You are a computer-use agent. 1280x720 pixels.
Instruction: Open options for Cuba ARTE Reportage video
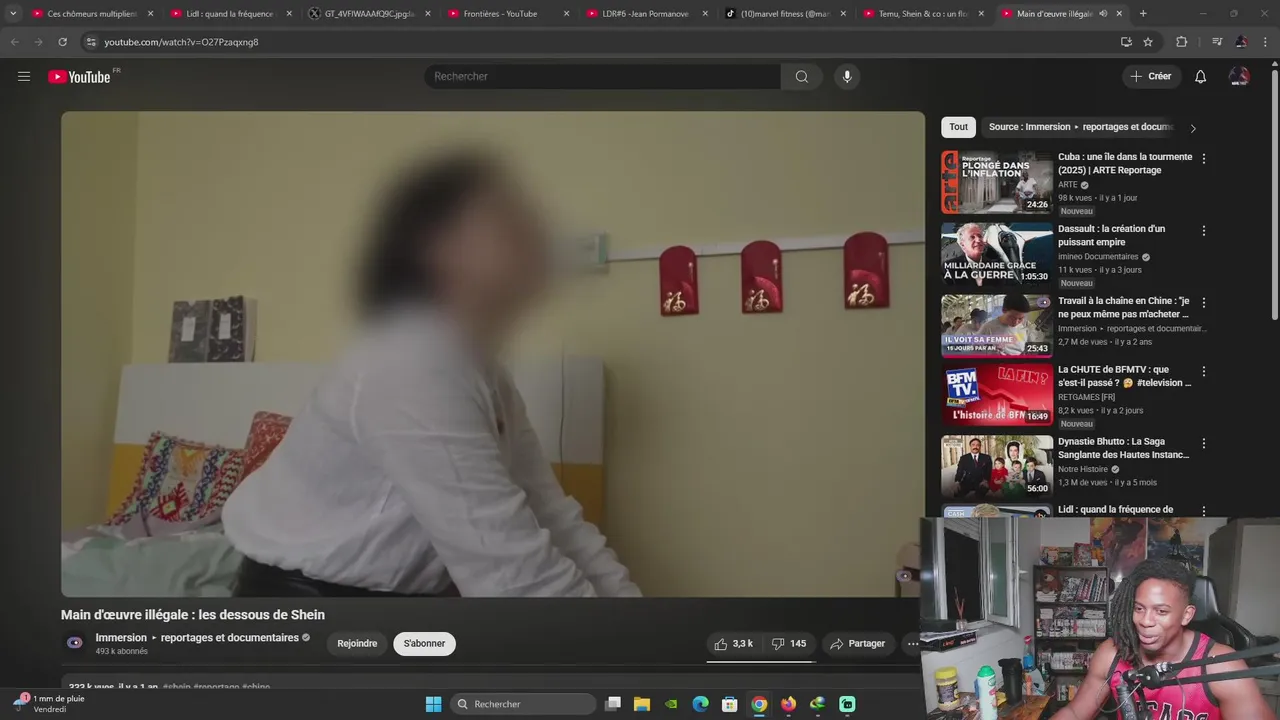click(1204, 159)
